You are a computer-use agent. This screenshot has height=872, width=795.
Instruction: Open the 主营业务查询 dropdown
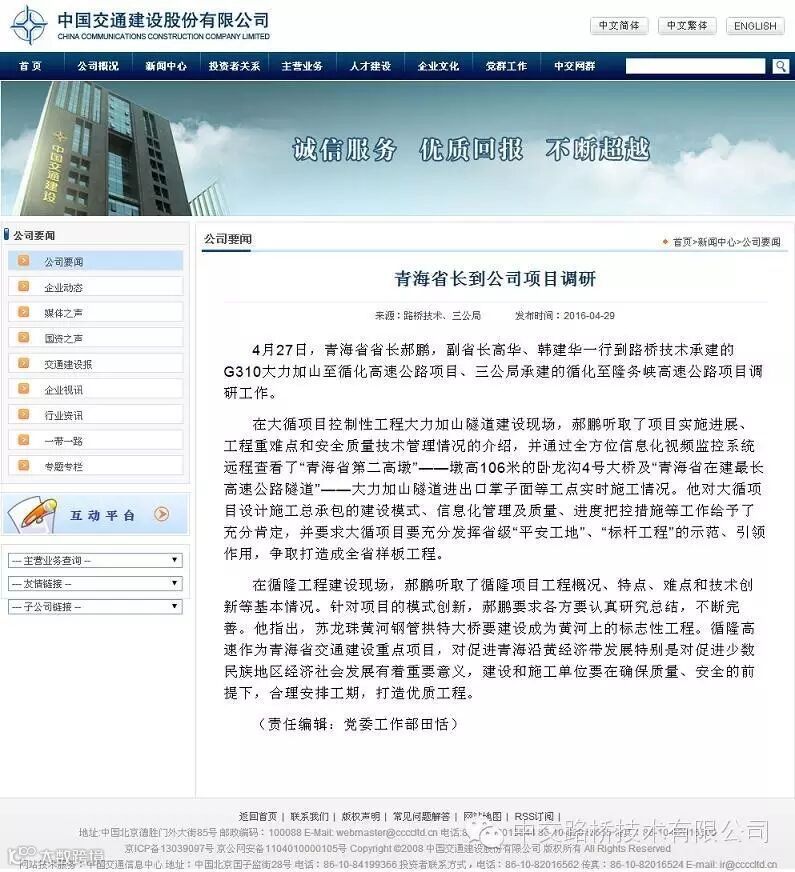[x=95, y=560]
